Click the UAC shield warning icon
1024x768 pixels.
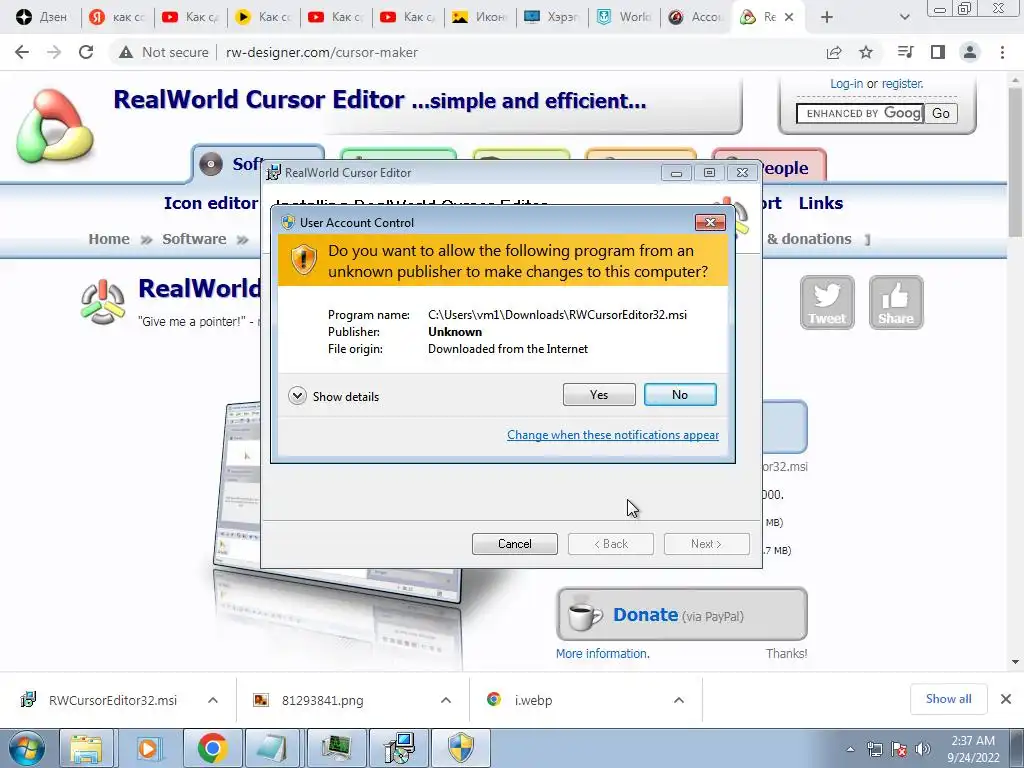[303, 260]
